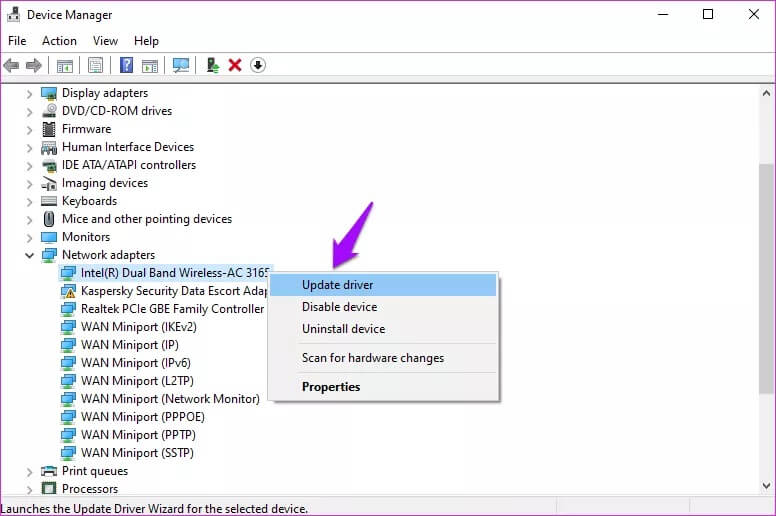Image resolution: width=776 pixels, height=516 pixels.
Task: Scan for hardware changes monitor toolbar icon
Action: 181,65
